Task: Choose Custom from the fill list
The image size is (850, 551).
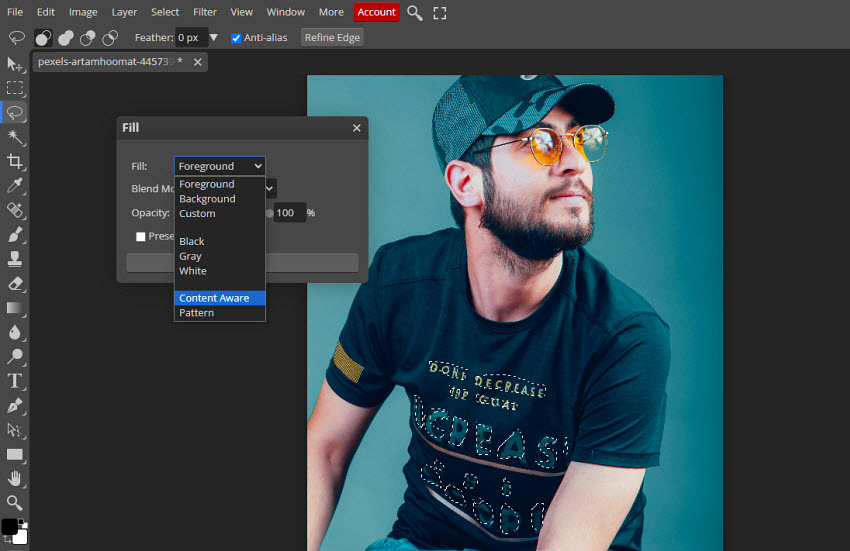Action: (220, 214)
